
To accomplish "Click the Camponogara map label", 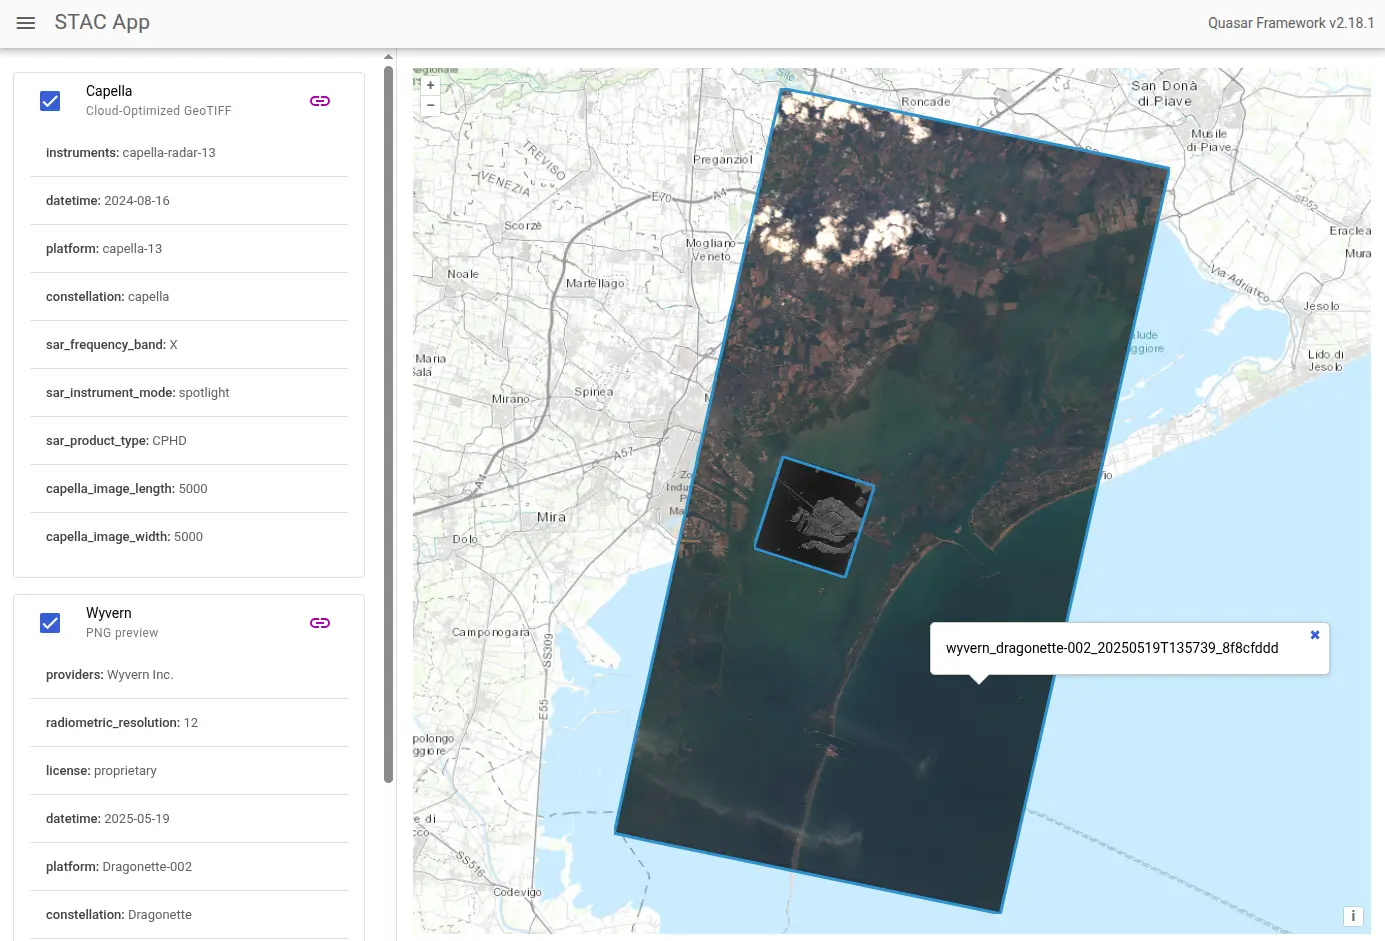I will pos(491,632).
